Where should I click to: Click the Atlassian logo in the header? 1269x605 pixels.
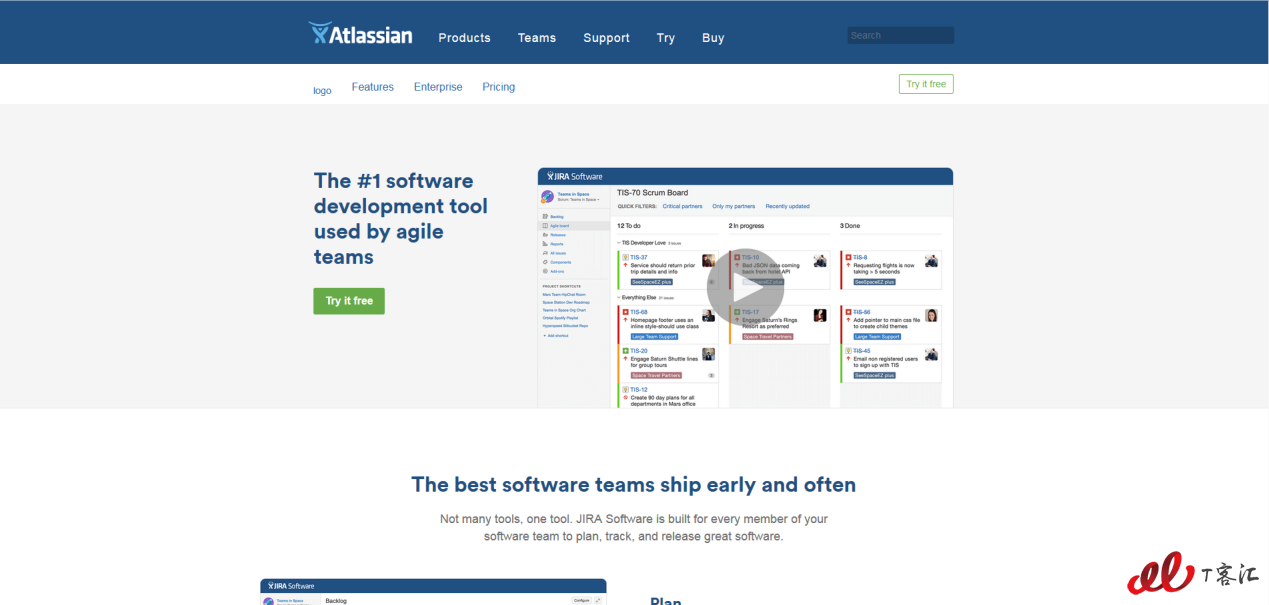coord(360,35)
